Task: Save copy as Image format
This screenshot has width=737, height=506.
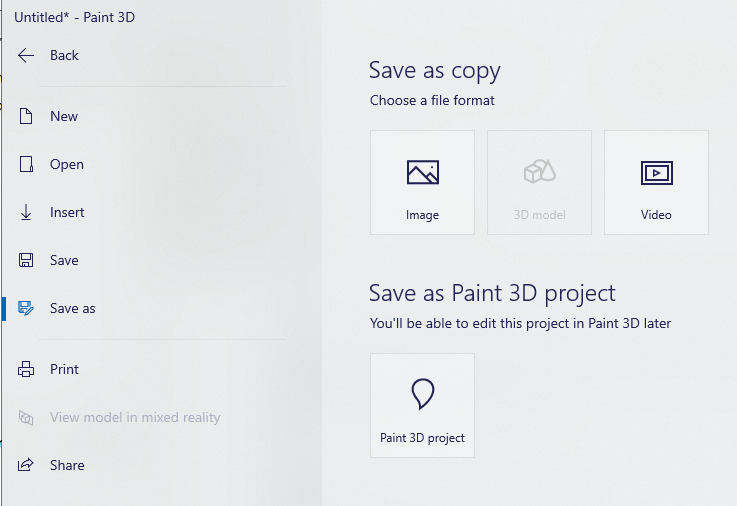Action: click(x=423, y=182)
